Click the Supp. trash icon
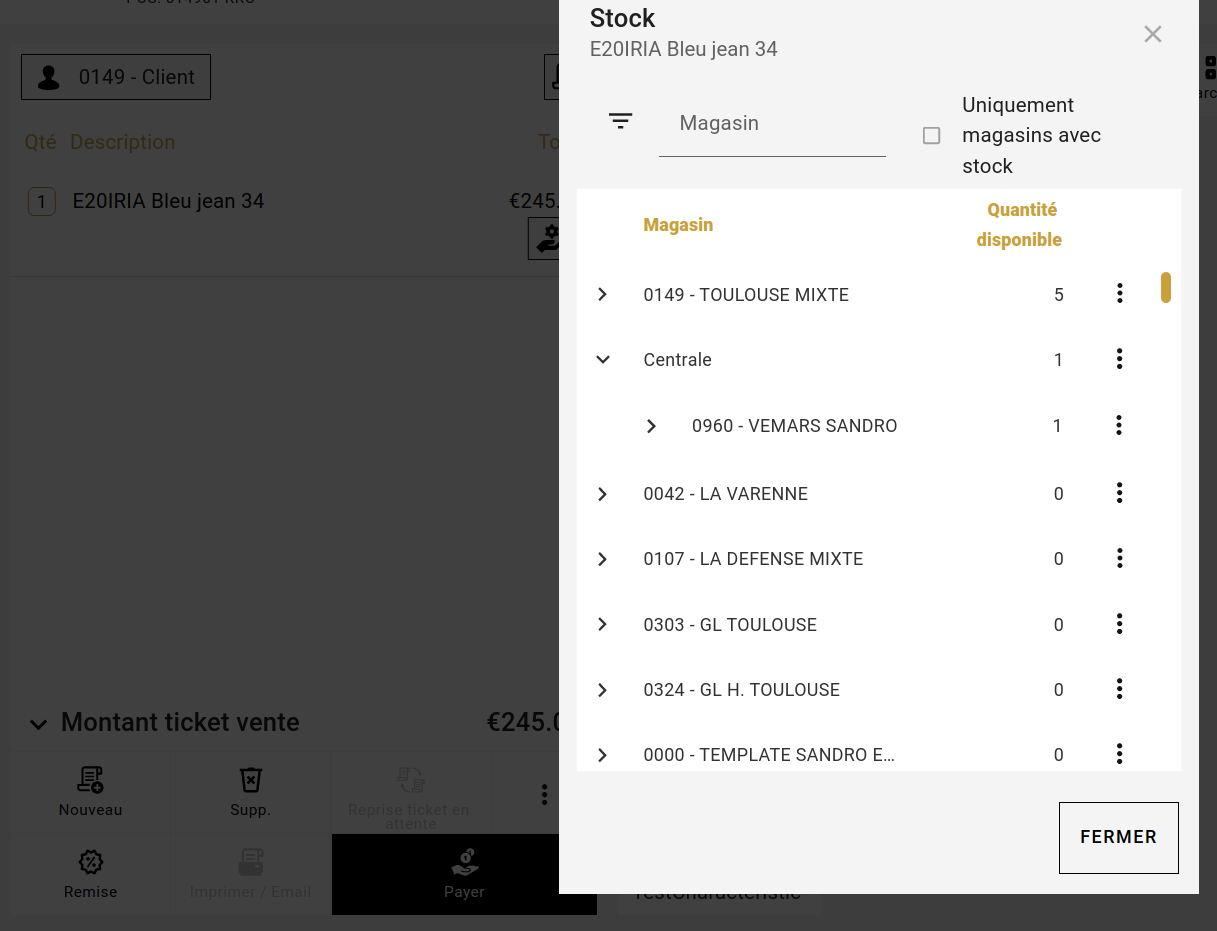Screen dimensions: 1217x931 [x=250, y=780]
